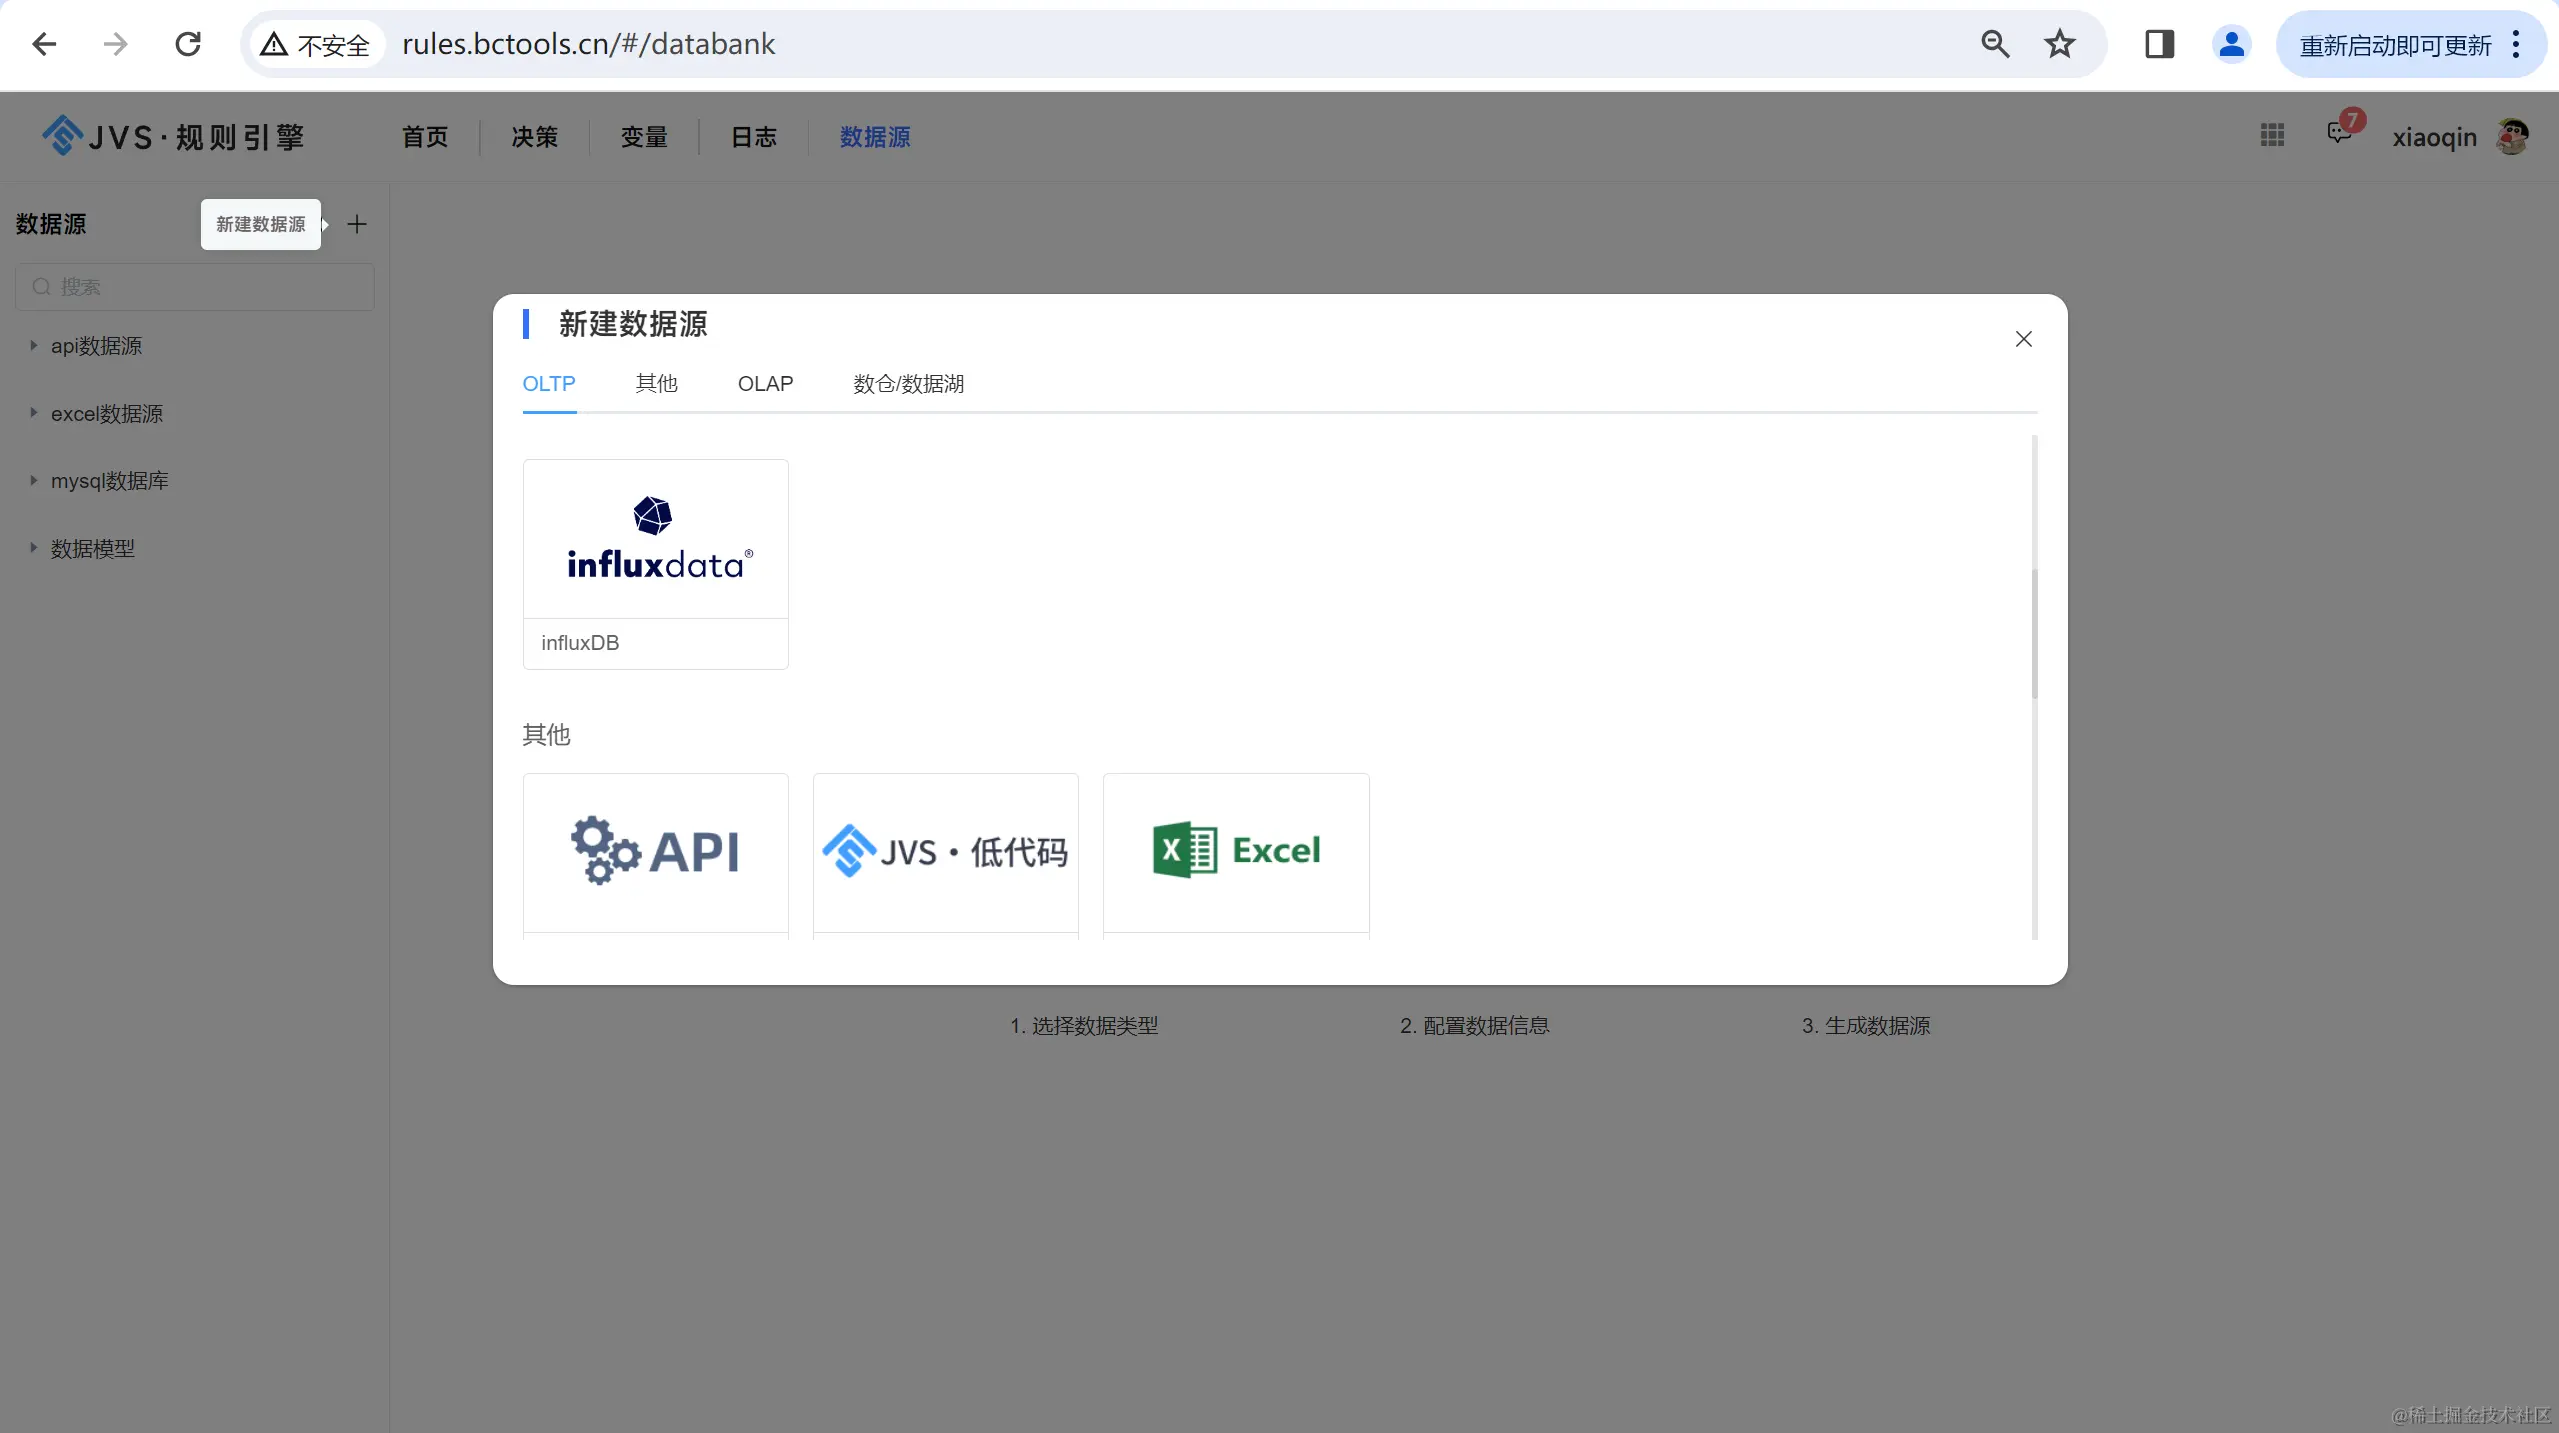2559x1433 pixels.
Task: Click the plus icon to add data source
Action: (x=357, y=224)
